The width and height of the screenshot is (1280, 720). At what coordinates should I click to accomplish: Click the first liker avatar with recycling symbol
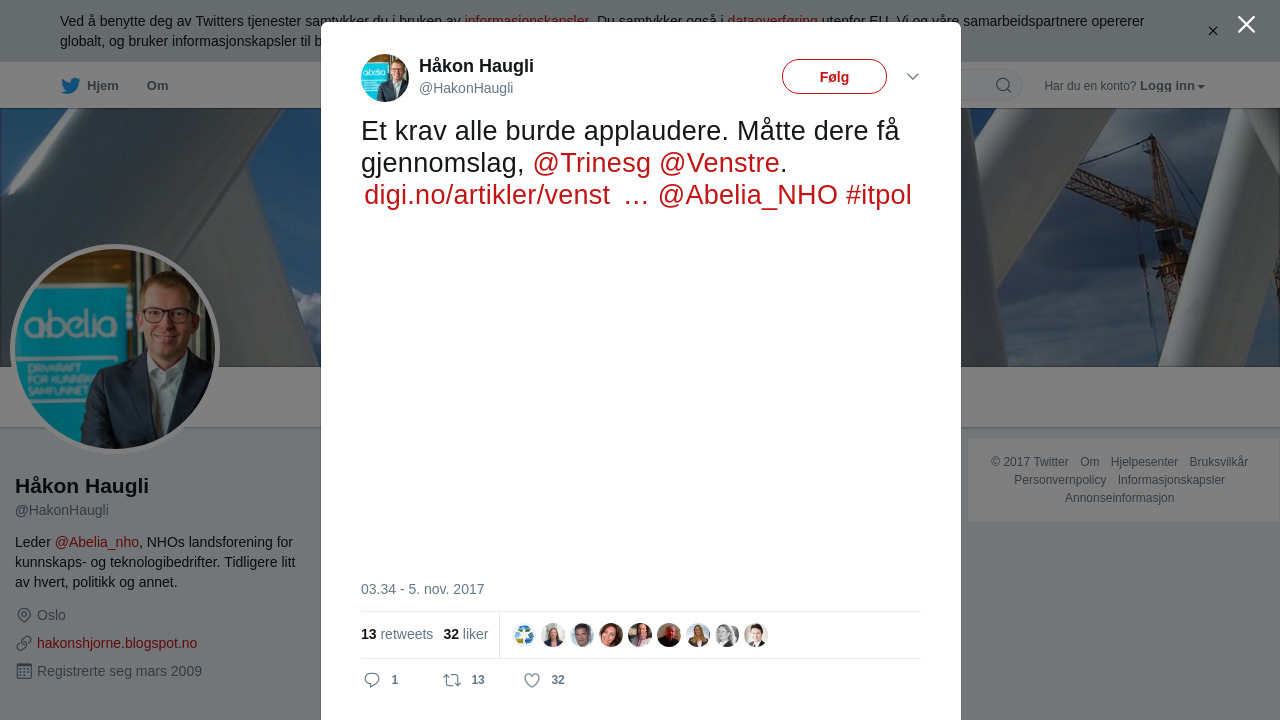524,635
